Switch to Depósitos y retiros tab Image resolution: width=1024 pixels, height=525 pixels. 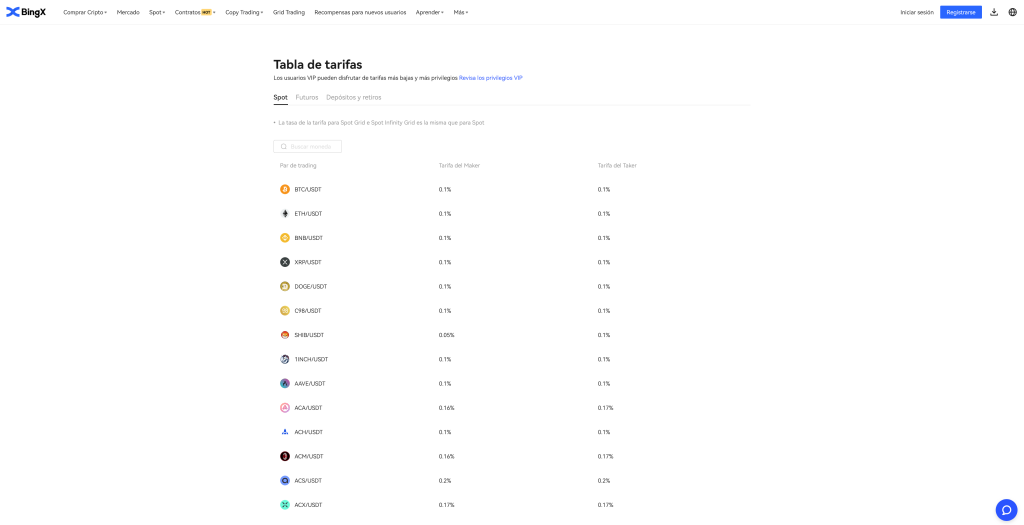pyautogui.click(x=353, y=97)
